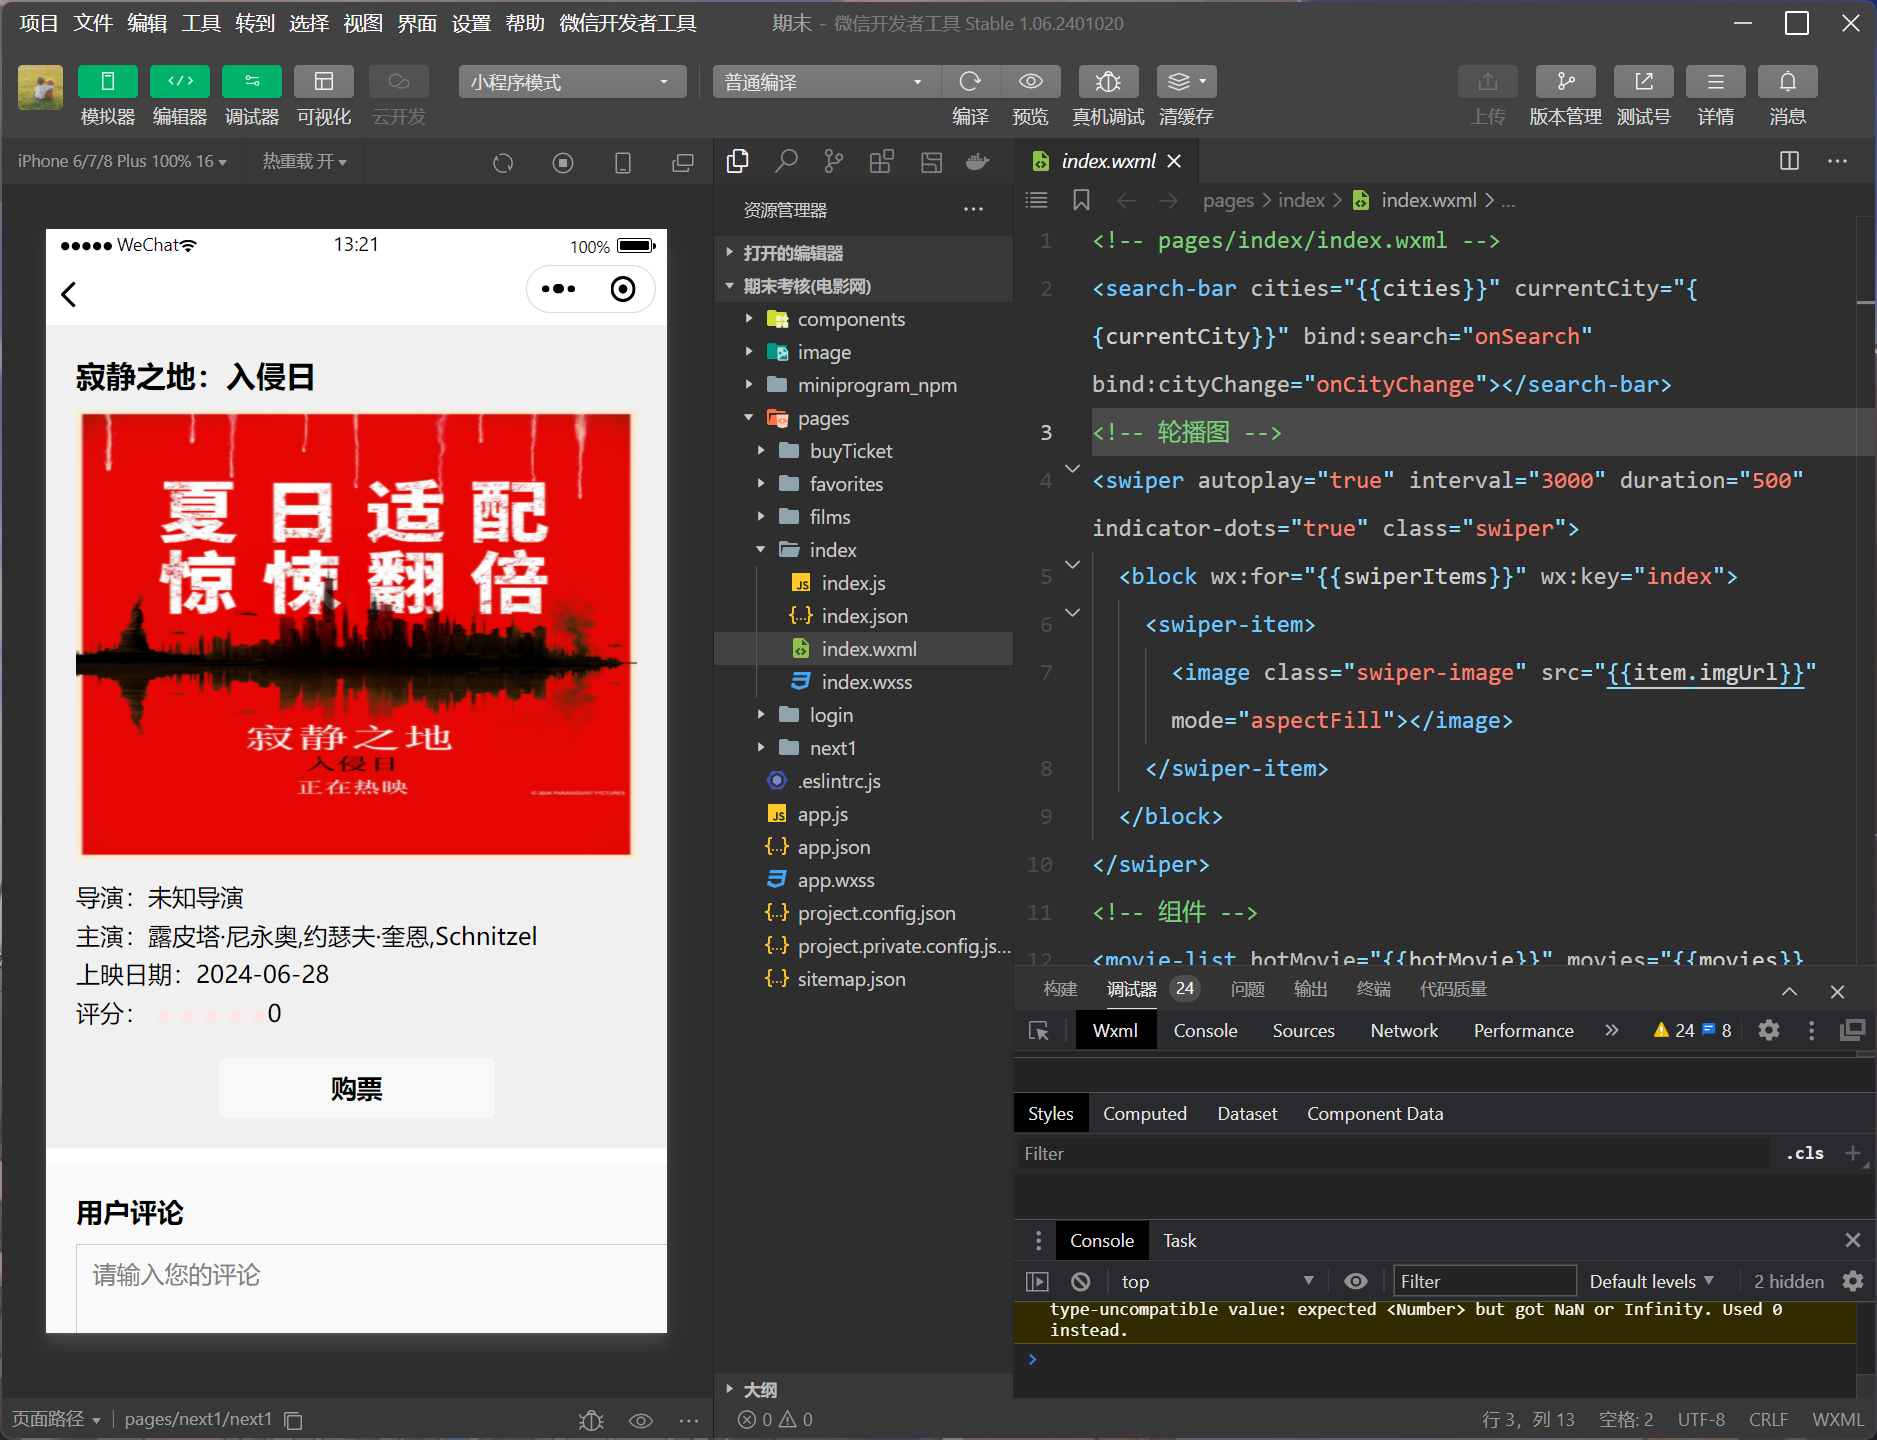Open the test account tool

coord(1644,81)
